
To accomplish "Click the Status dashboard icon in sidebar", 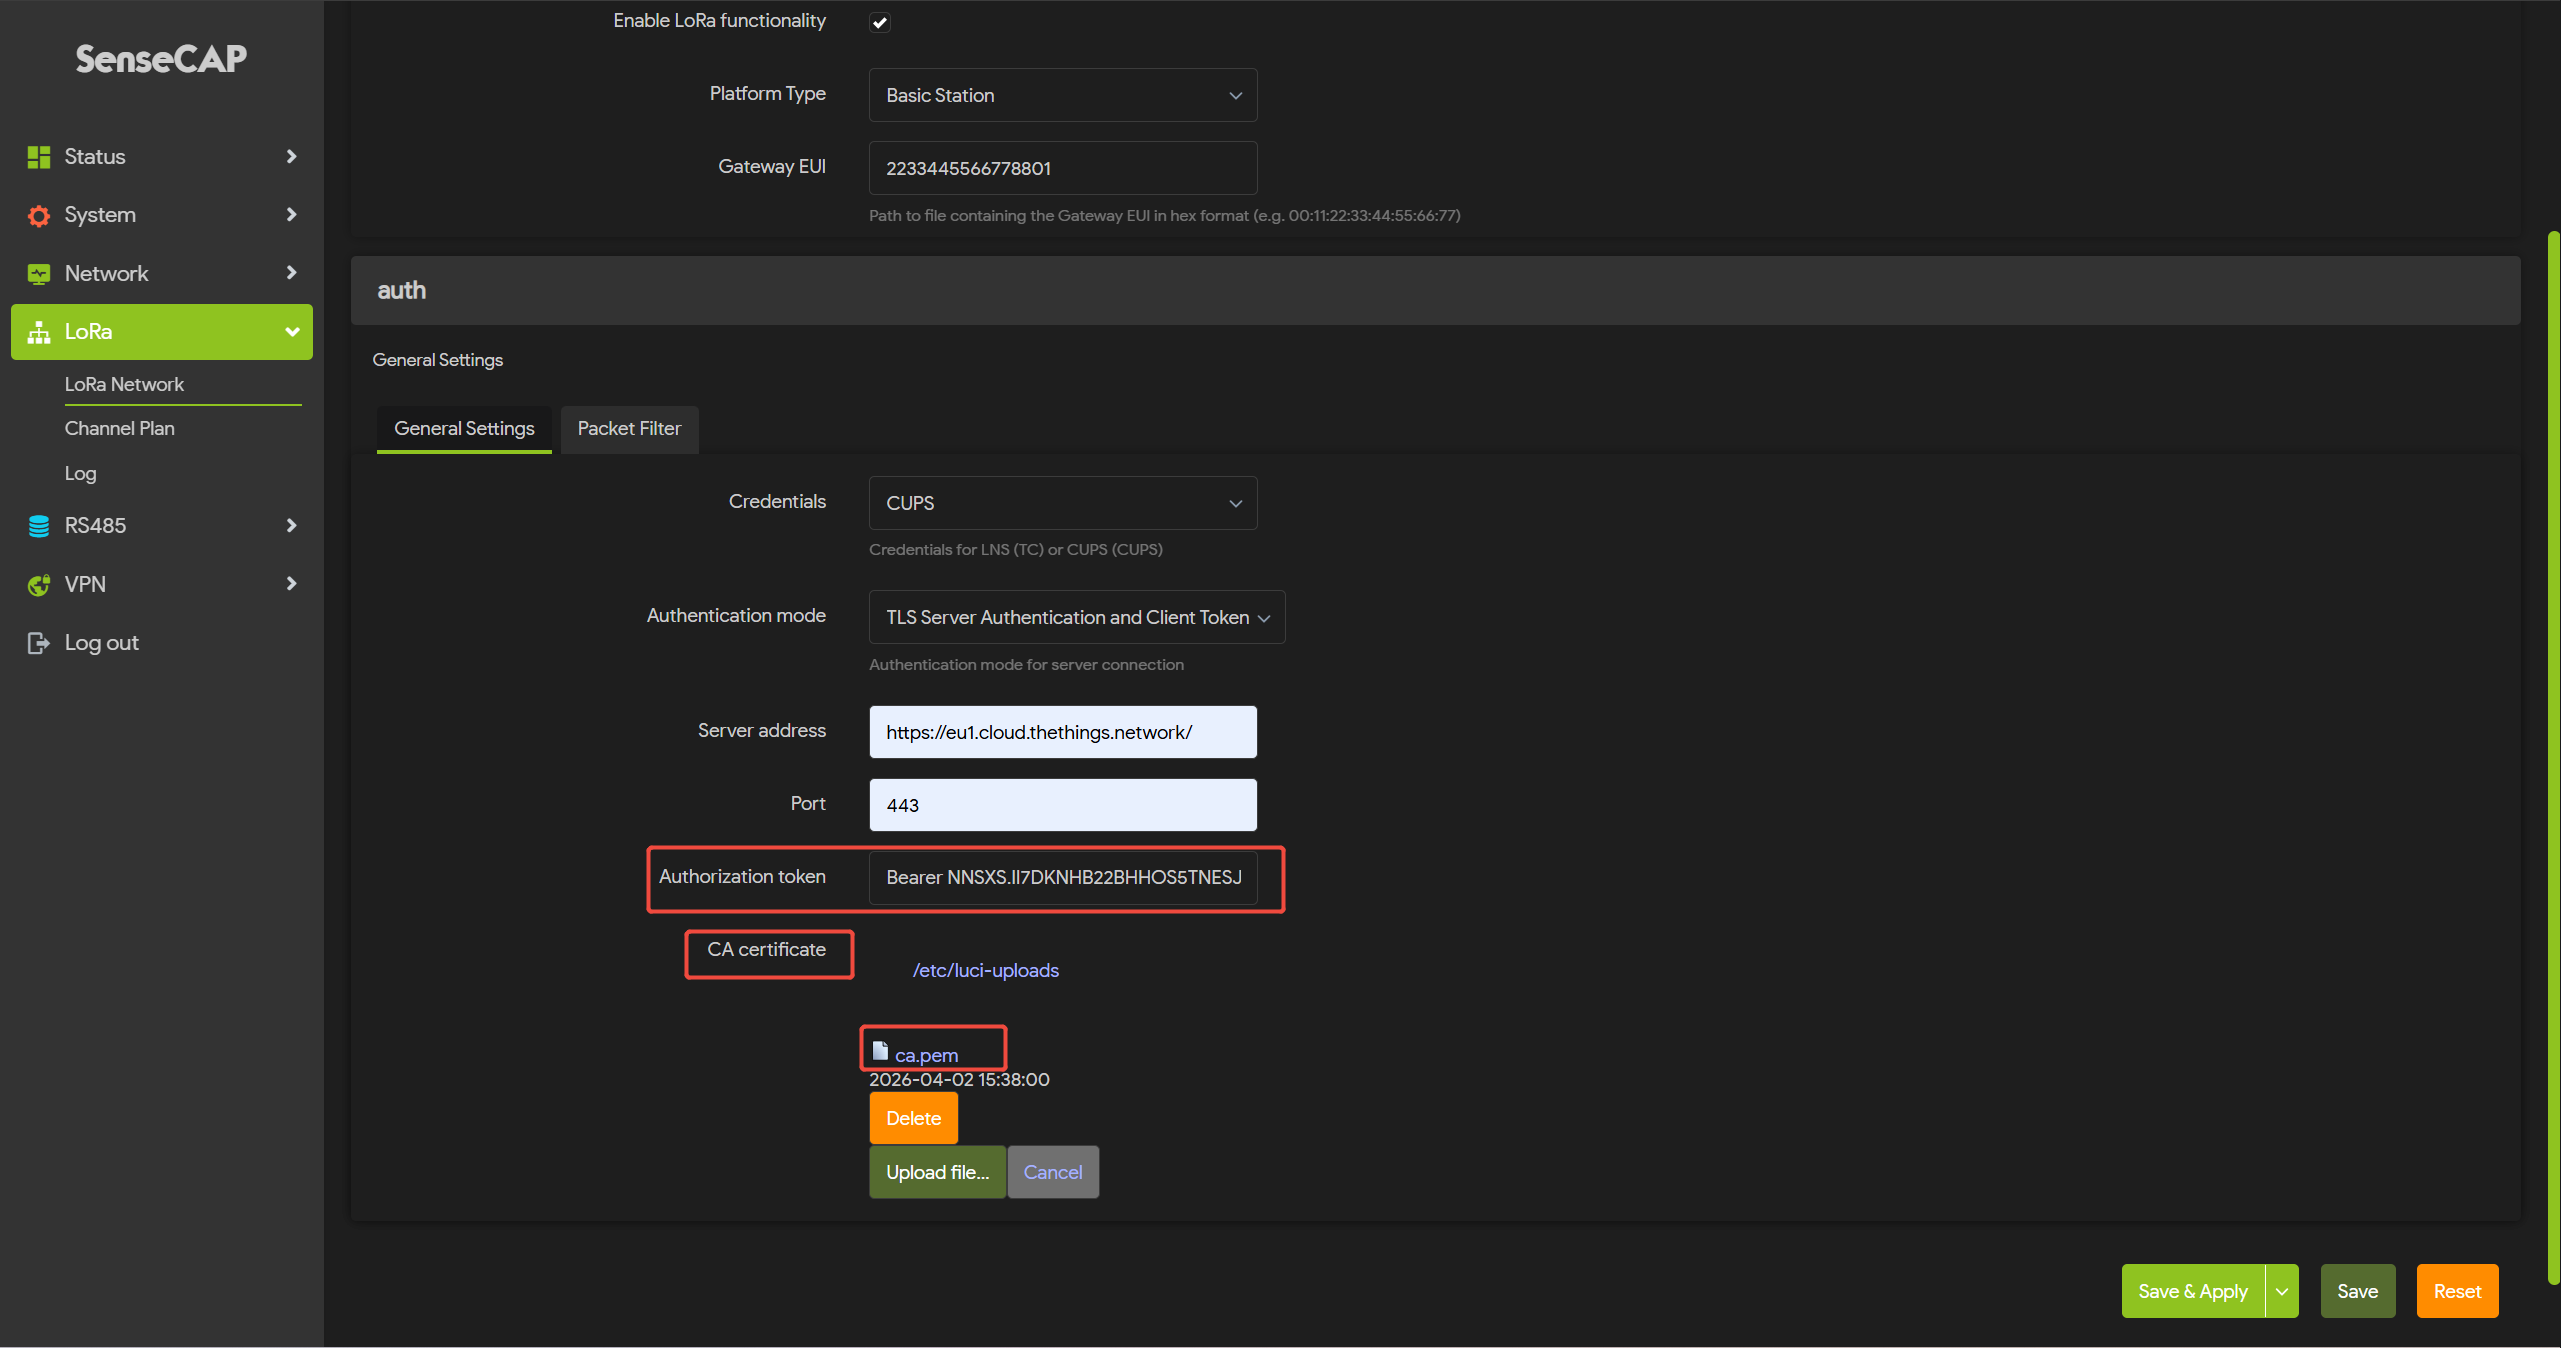I will [39, 157].
